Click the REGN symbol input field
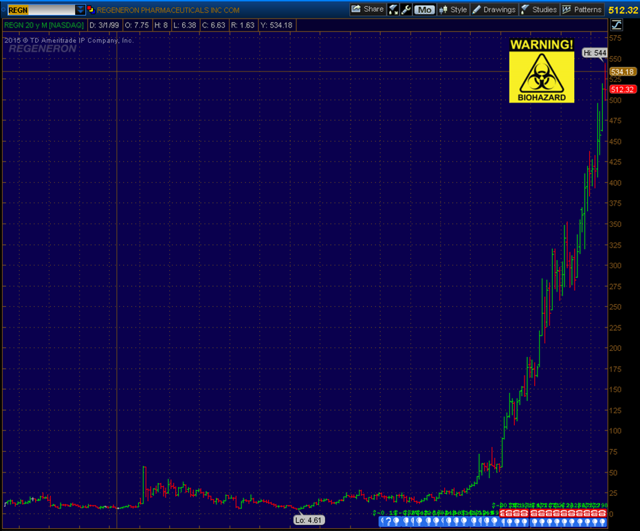The height and width of the screenshot is (531, 640). pyautogui.click(x=41, y=10)
